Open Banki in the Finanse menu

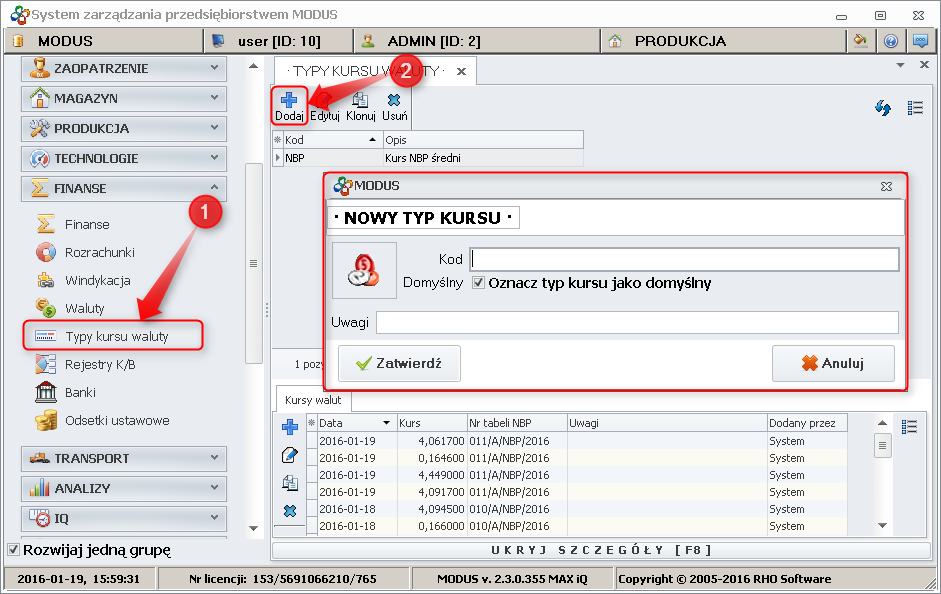tap(80, 392)
